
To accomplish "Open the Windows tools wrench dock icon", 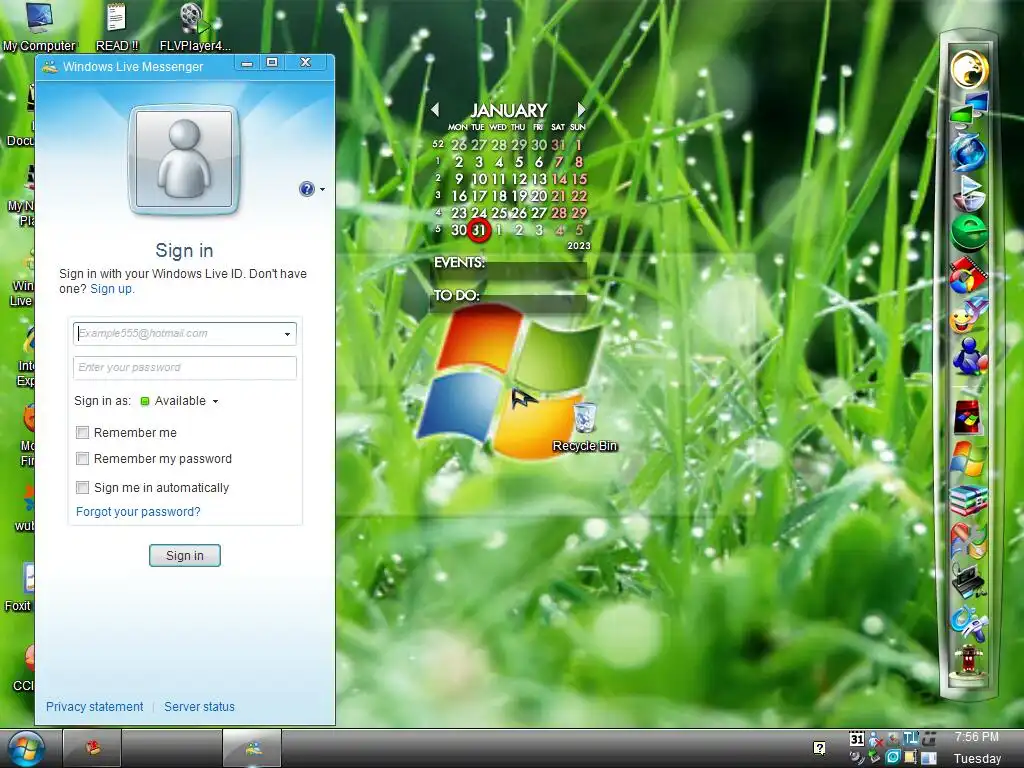I will 969,541.
